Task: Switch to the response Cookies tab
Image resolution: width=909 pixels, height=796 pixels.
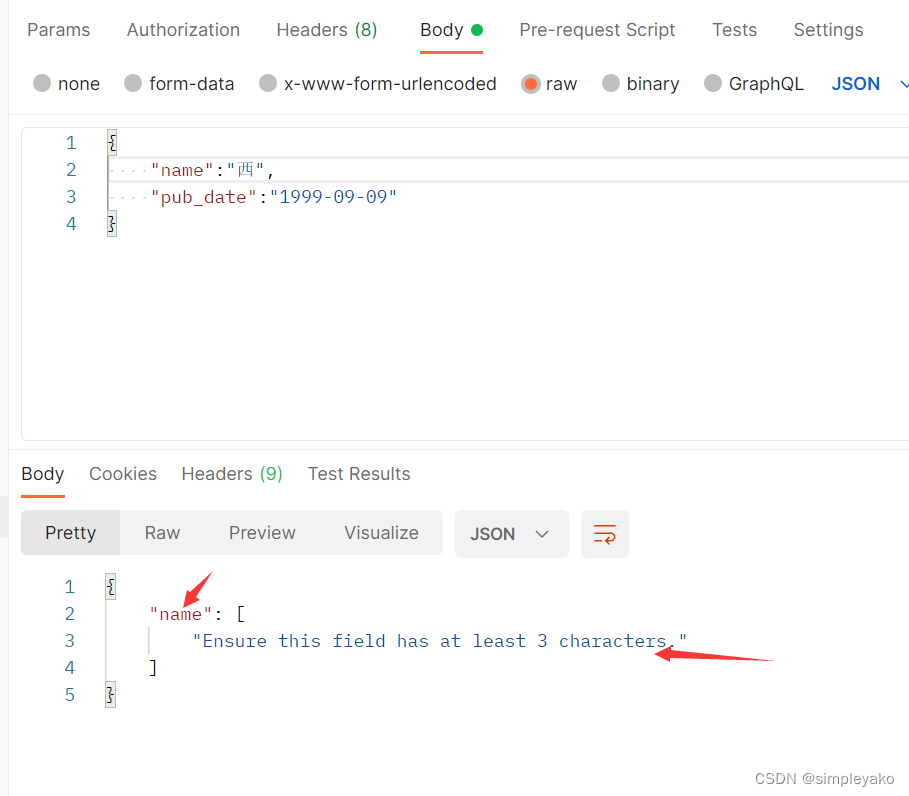Action: (123, 474)
